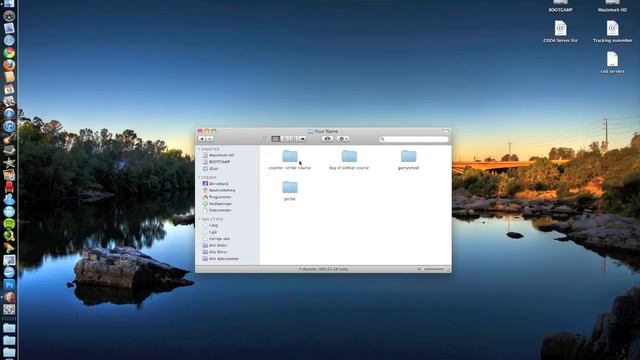Screen dimensions: 640x360
Task: Collapse the SØK ETTER sidebar section
Action: click(x=199, y=219)
